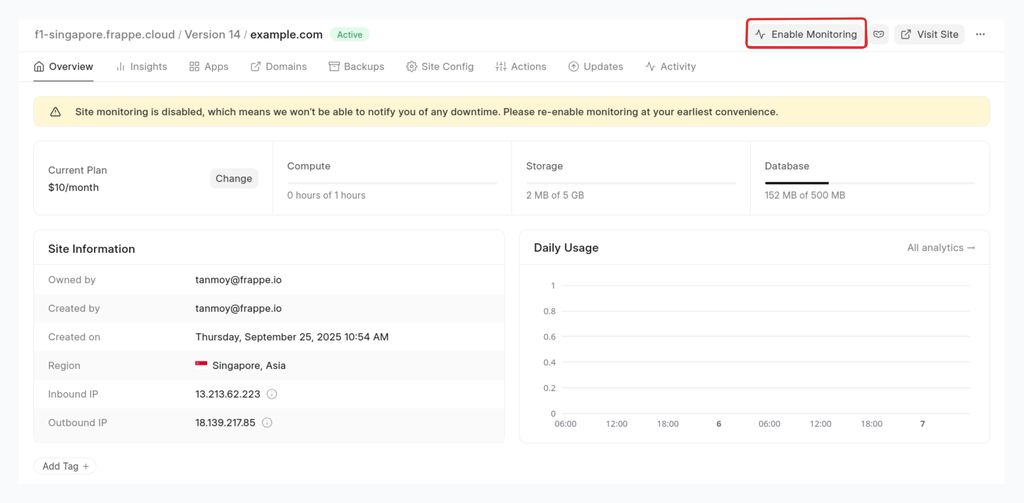Open the Insights tab
Viewport: 1024px width, 503px height.
(141, 67)
